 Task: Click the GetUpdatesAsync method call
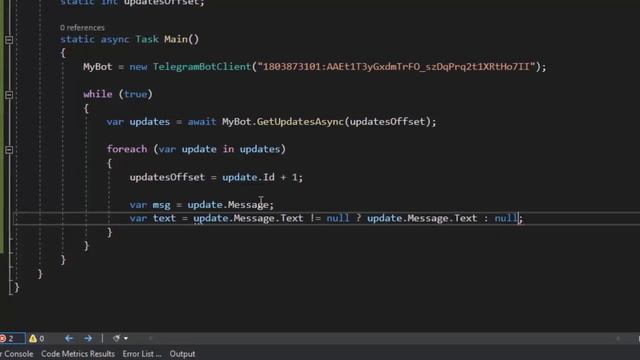click(x=300, y=122)
